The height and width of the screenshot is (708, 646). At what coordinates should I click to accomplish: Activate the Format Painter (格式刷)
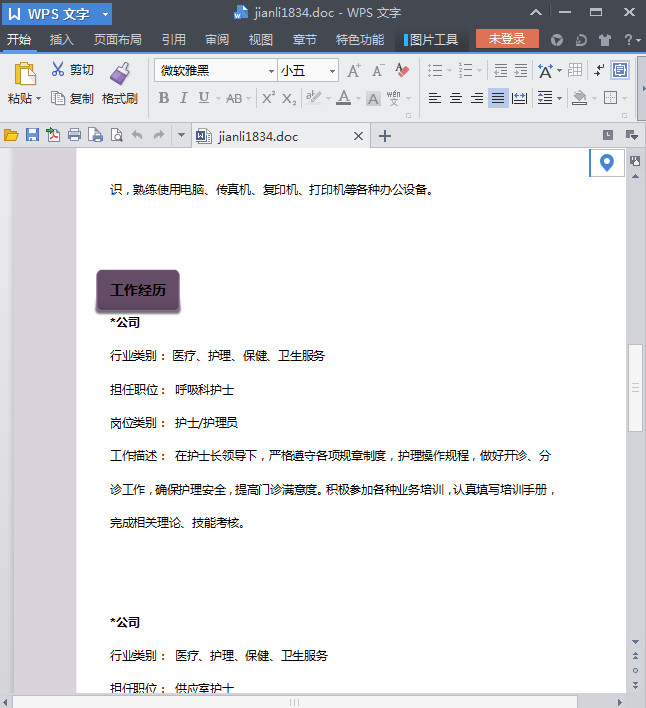point(120,84)
